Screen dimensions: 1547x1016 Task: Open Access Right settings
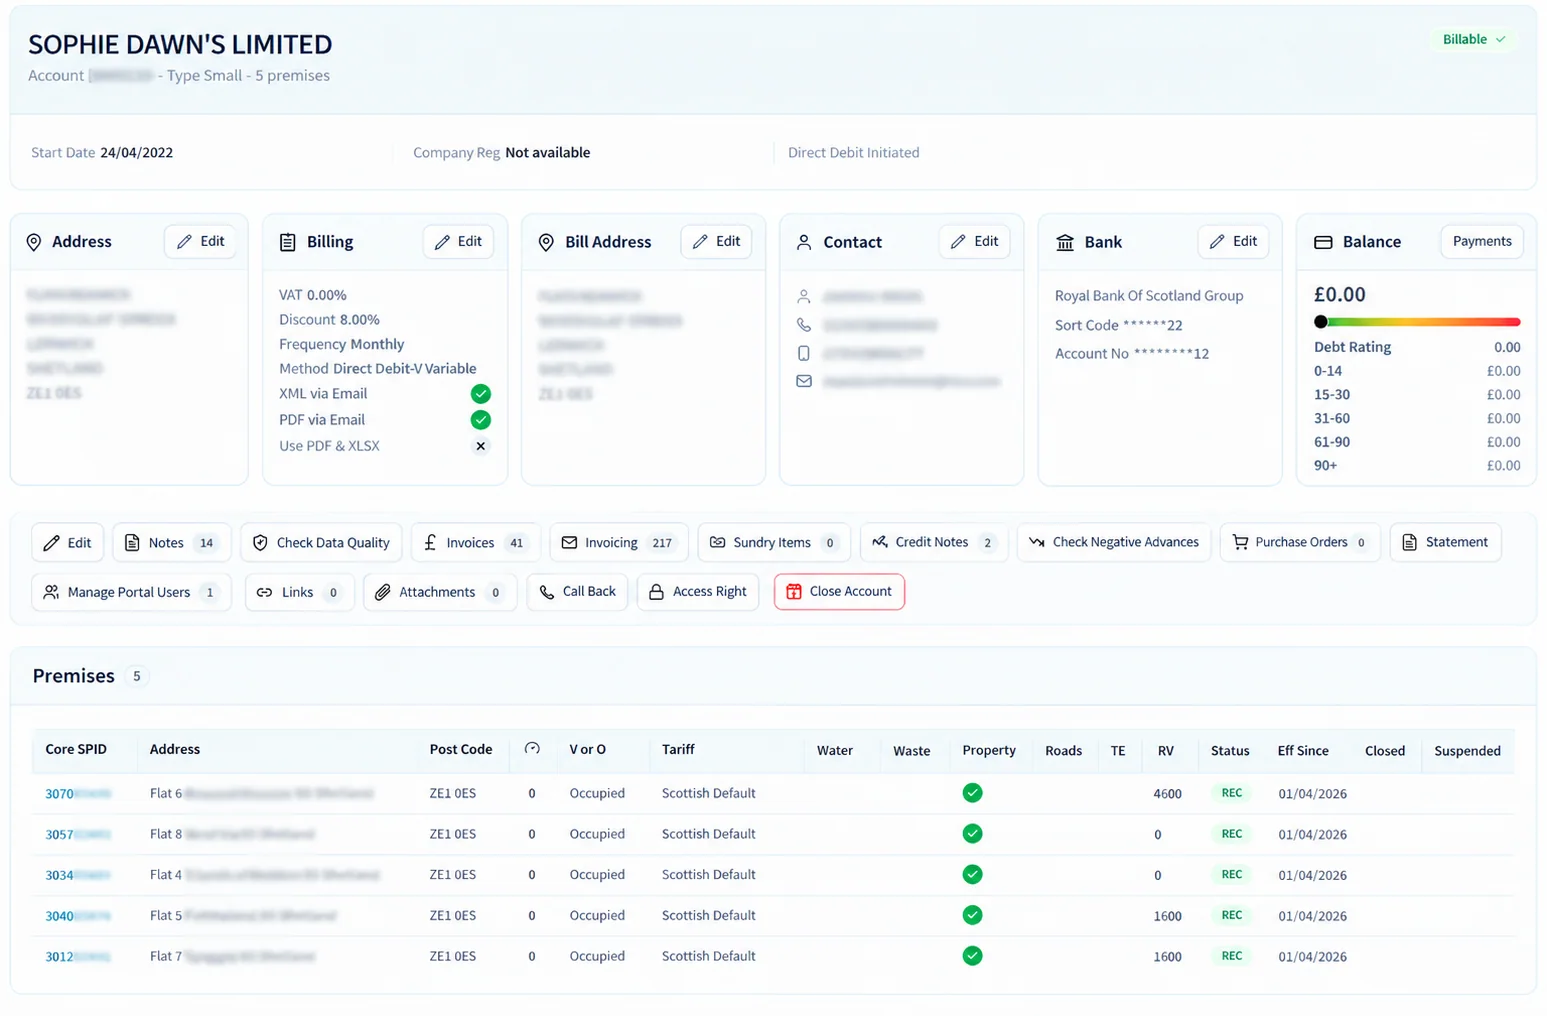tap(698, 592)
